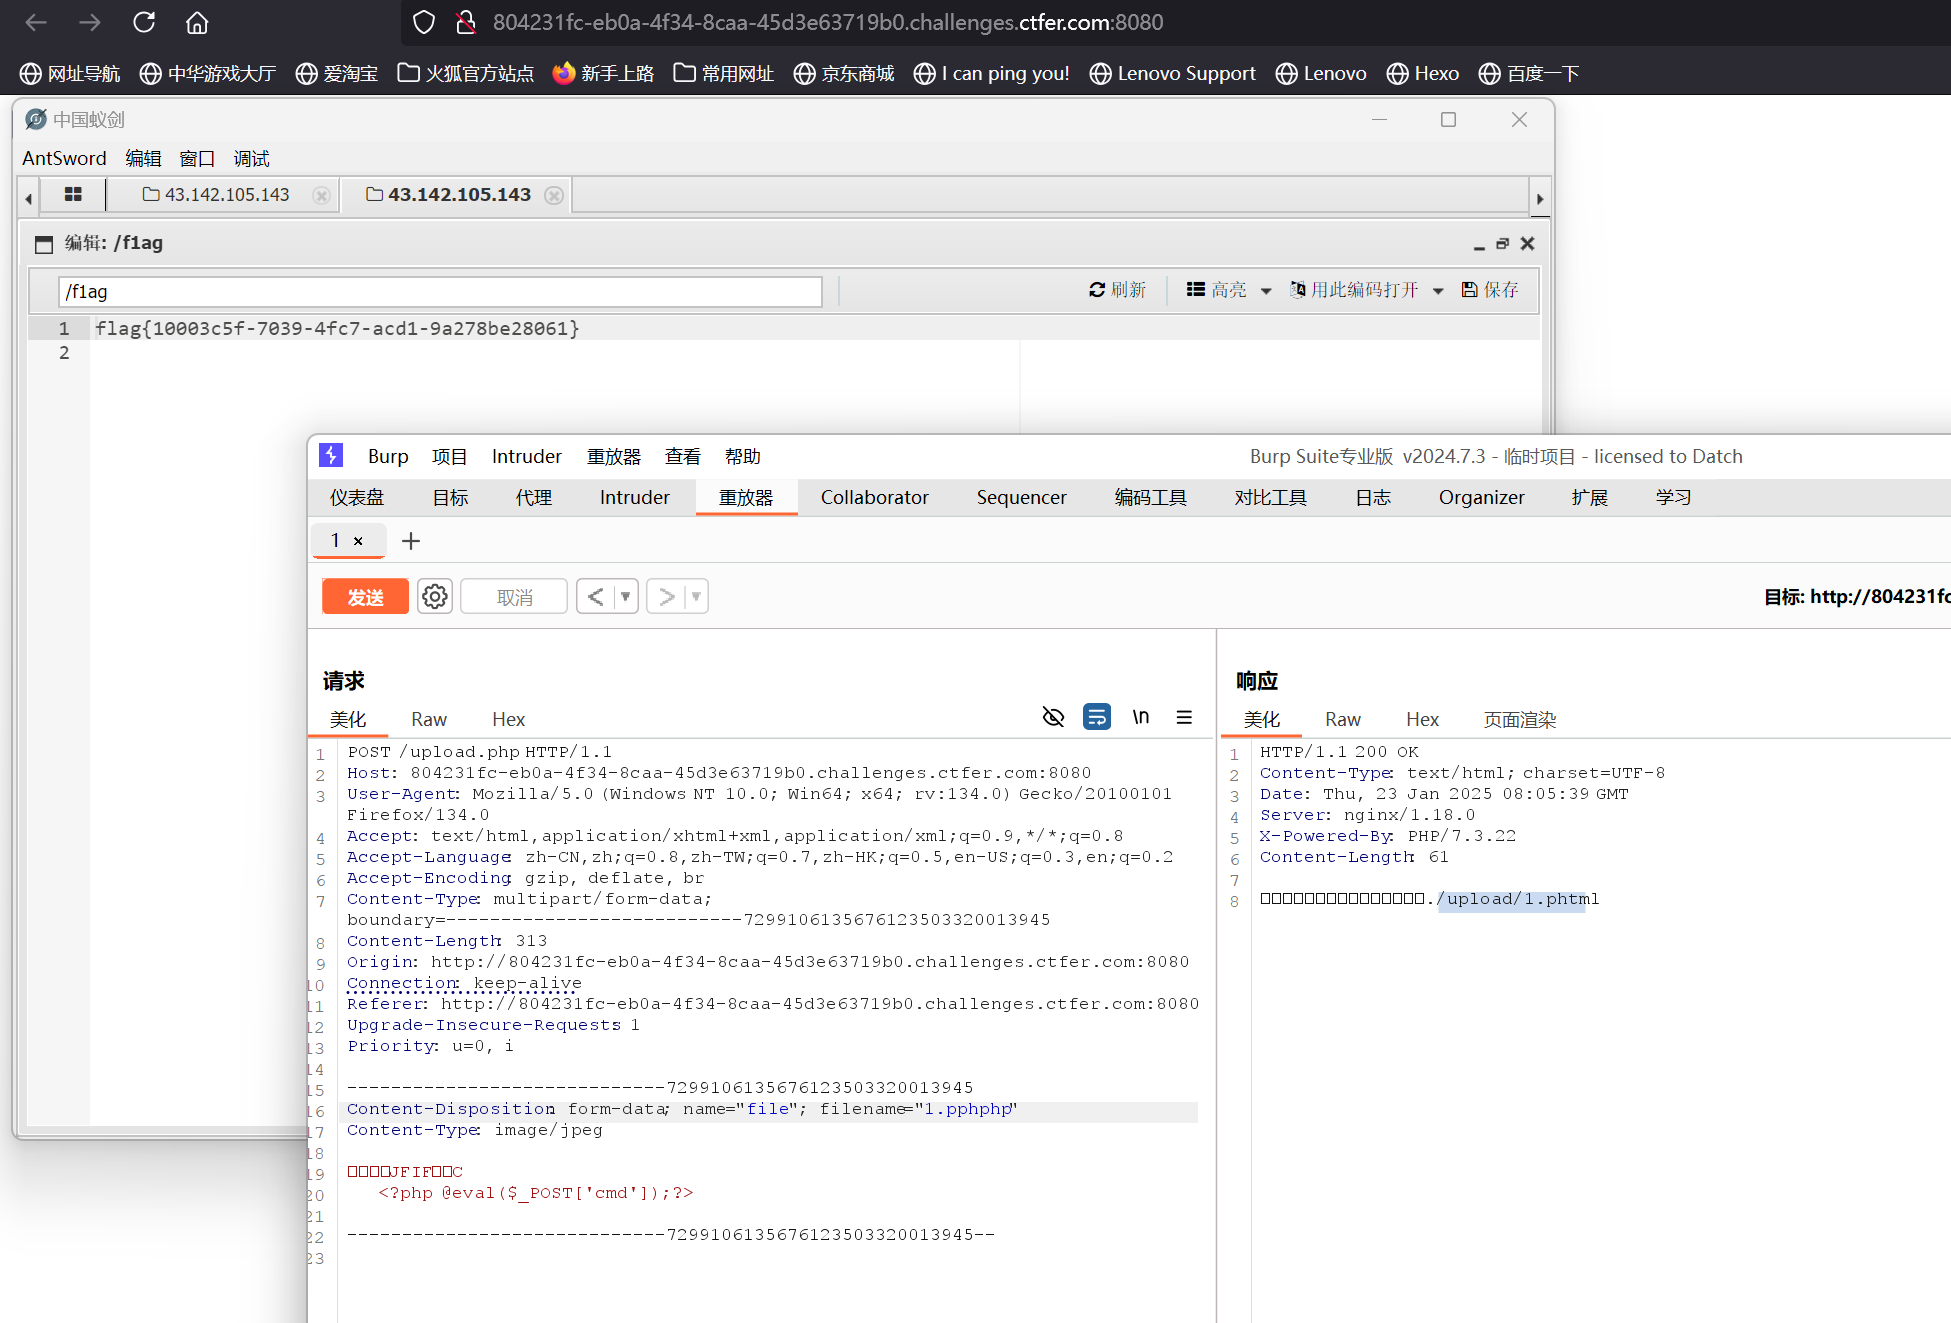Click the orange 发送 send button
The height and width of the screenshot is (1323, 1951).
tap(365, 597)
